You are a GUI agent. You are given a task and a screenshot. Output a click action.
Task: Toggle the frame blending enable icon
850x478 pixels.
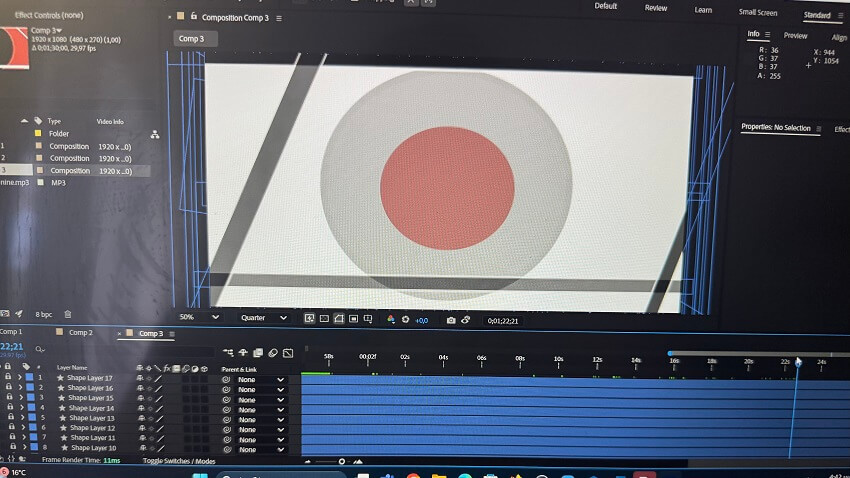[258, 353]
